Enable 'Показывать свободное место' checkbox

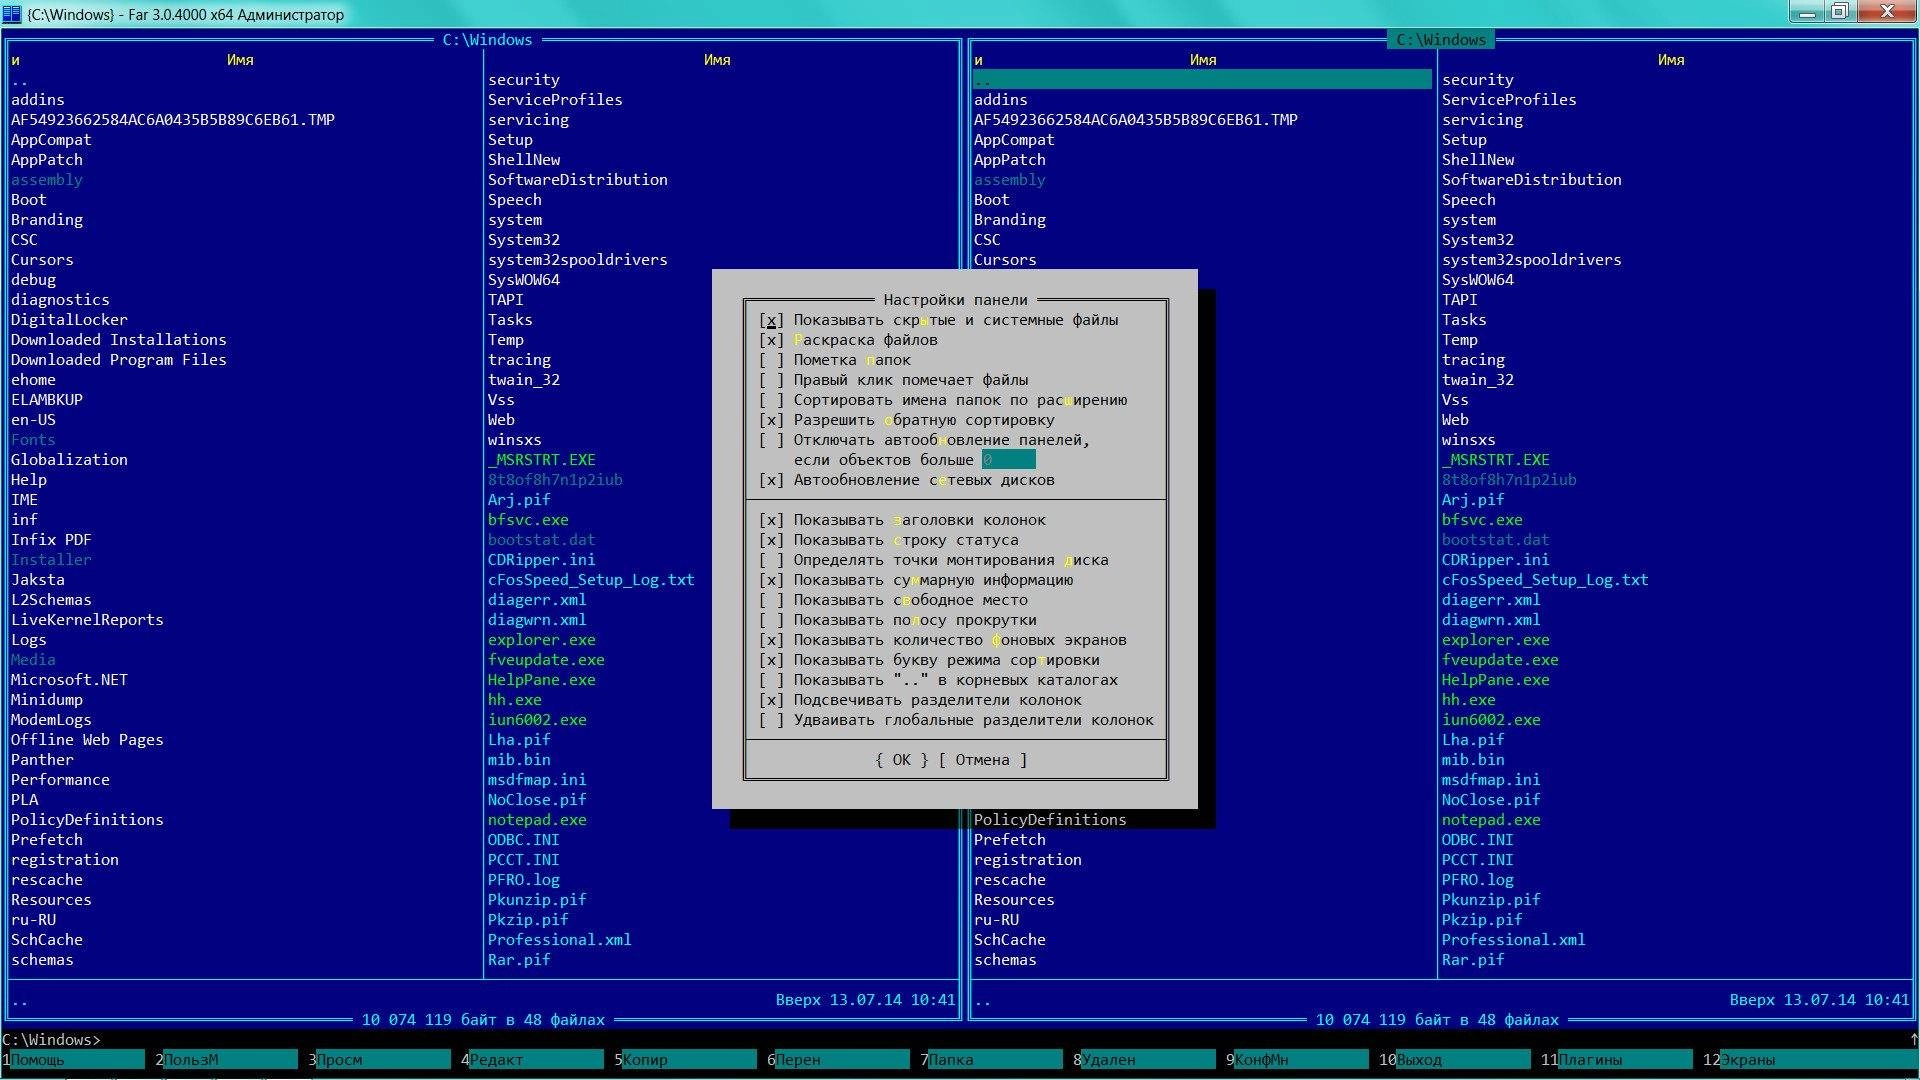tap(771, 600)
